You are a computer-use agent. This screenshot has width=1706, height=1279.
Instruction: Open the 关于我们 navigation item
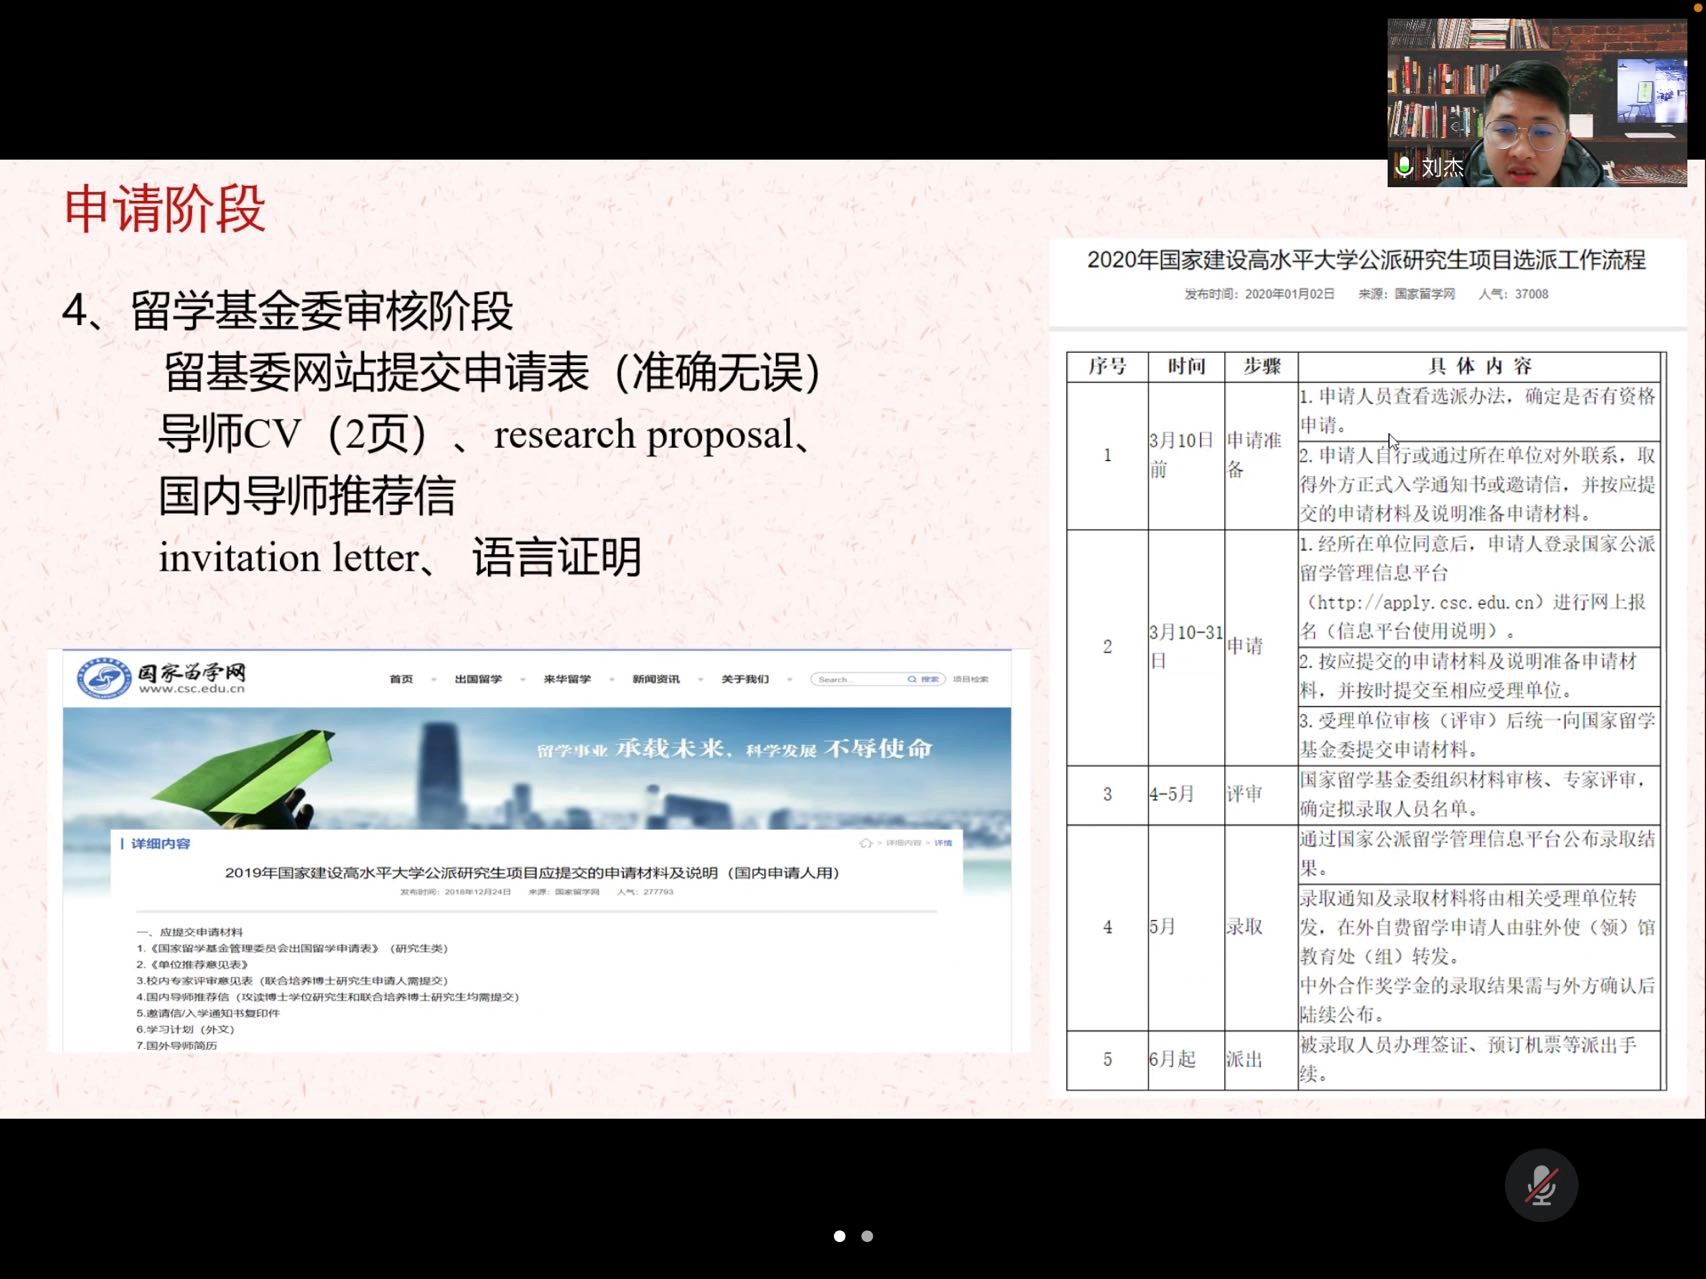745,679
